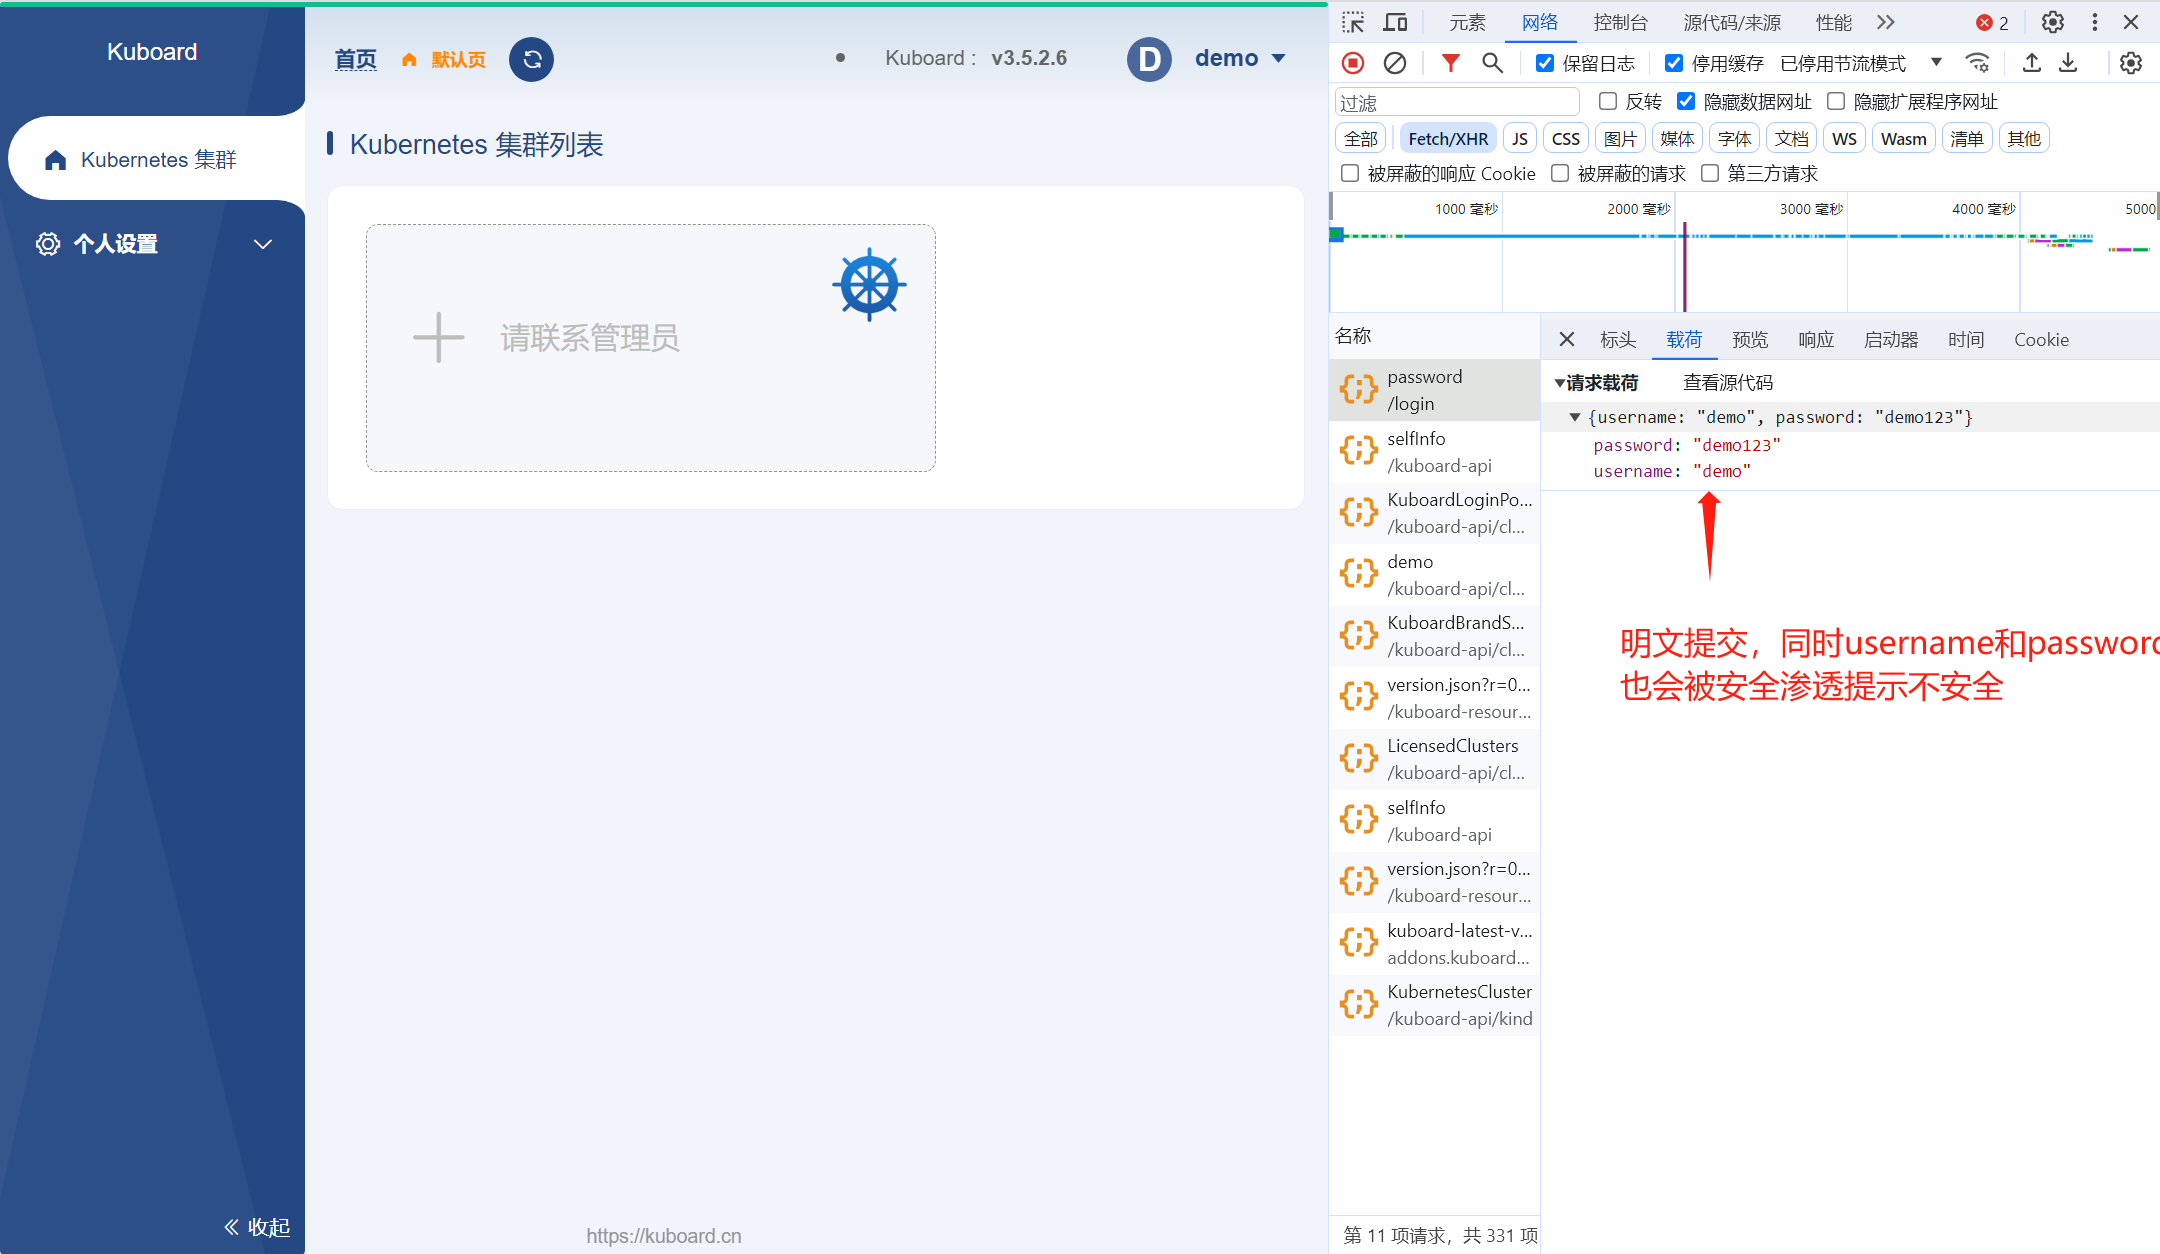Click the 过滤 filter input field
2160x1254 pixels.
point(1456,101)
